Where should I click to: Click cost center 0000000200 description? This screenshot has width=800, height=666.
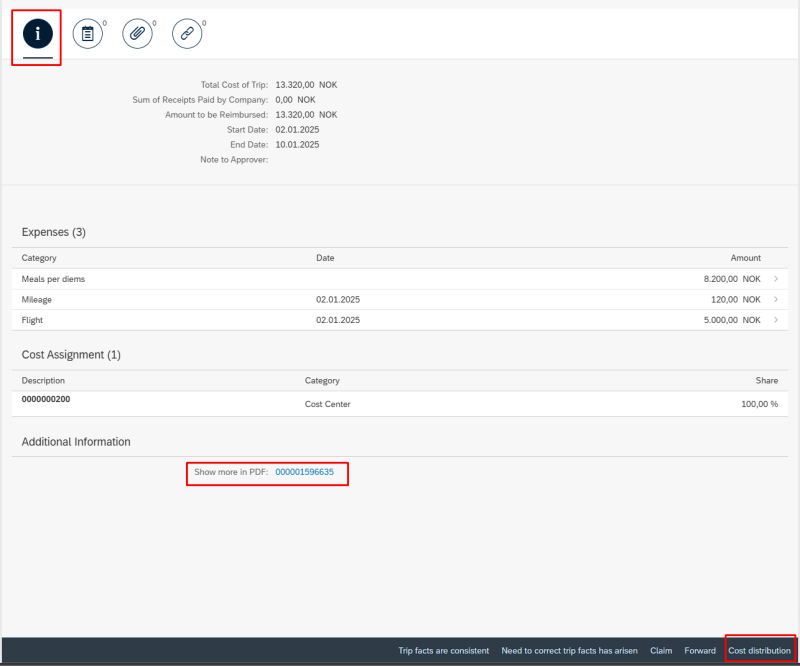tap(46, 399)
